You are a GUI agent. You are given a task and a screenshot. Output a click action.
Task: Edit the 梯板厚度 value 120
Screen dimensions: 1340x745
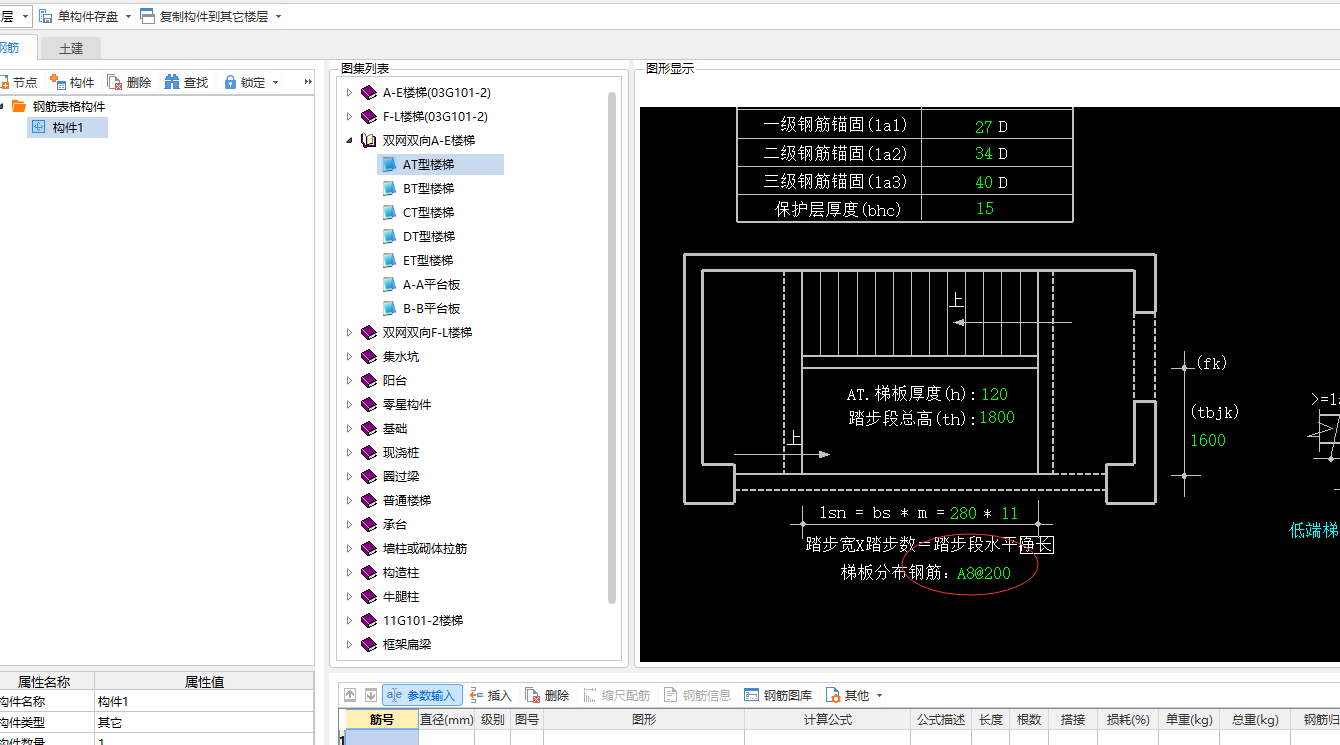(994, 394)
